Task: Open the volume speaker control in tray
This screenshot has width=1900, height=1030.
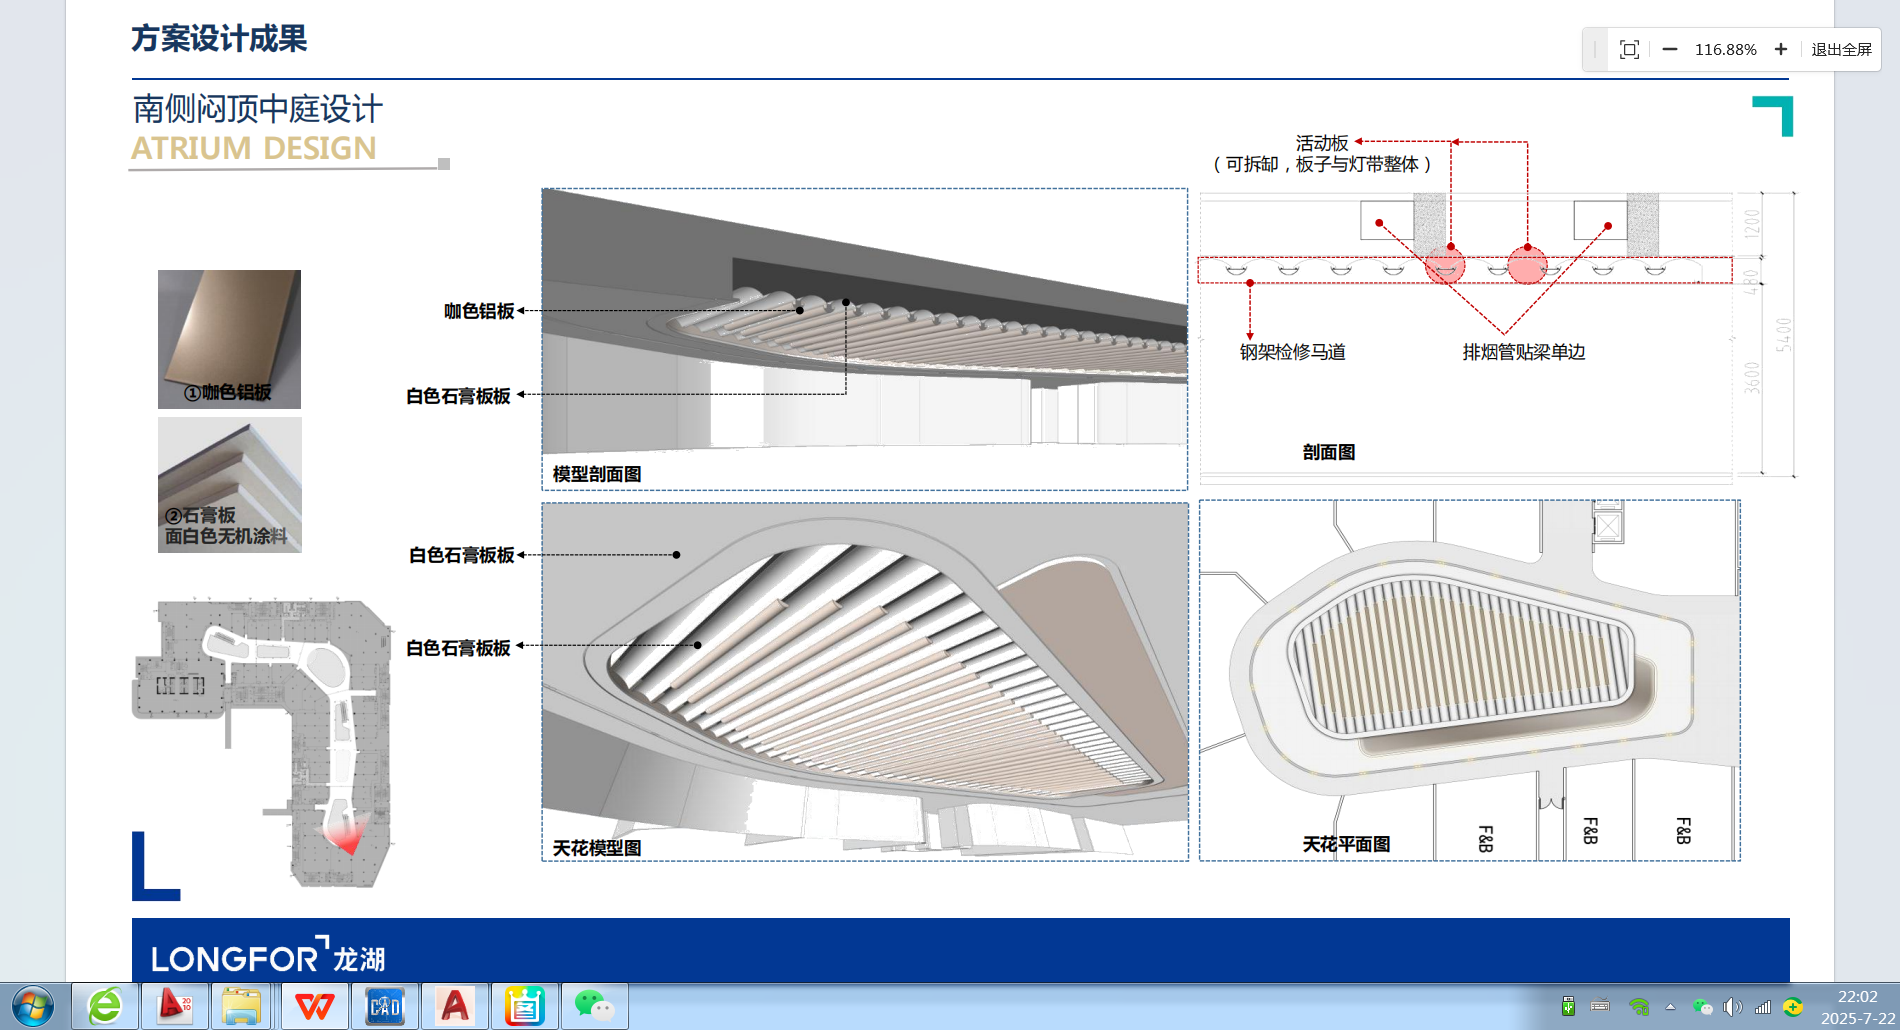Action: [x=1732, y=1007]
